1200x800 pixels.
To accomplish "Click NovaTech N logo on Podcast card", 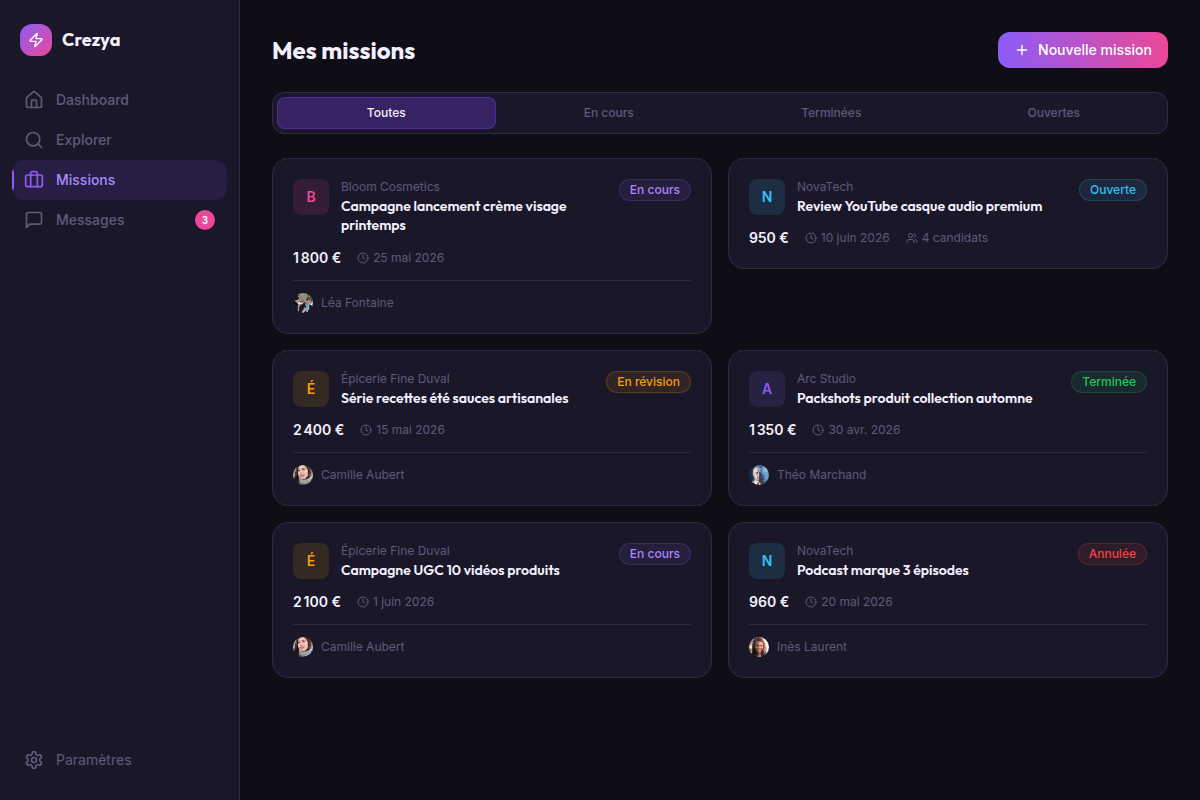I will point(767,561).
